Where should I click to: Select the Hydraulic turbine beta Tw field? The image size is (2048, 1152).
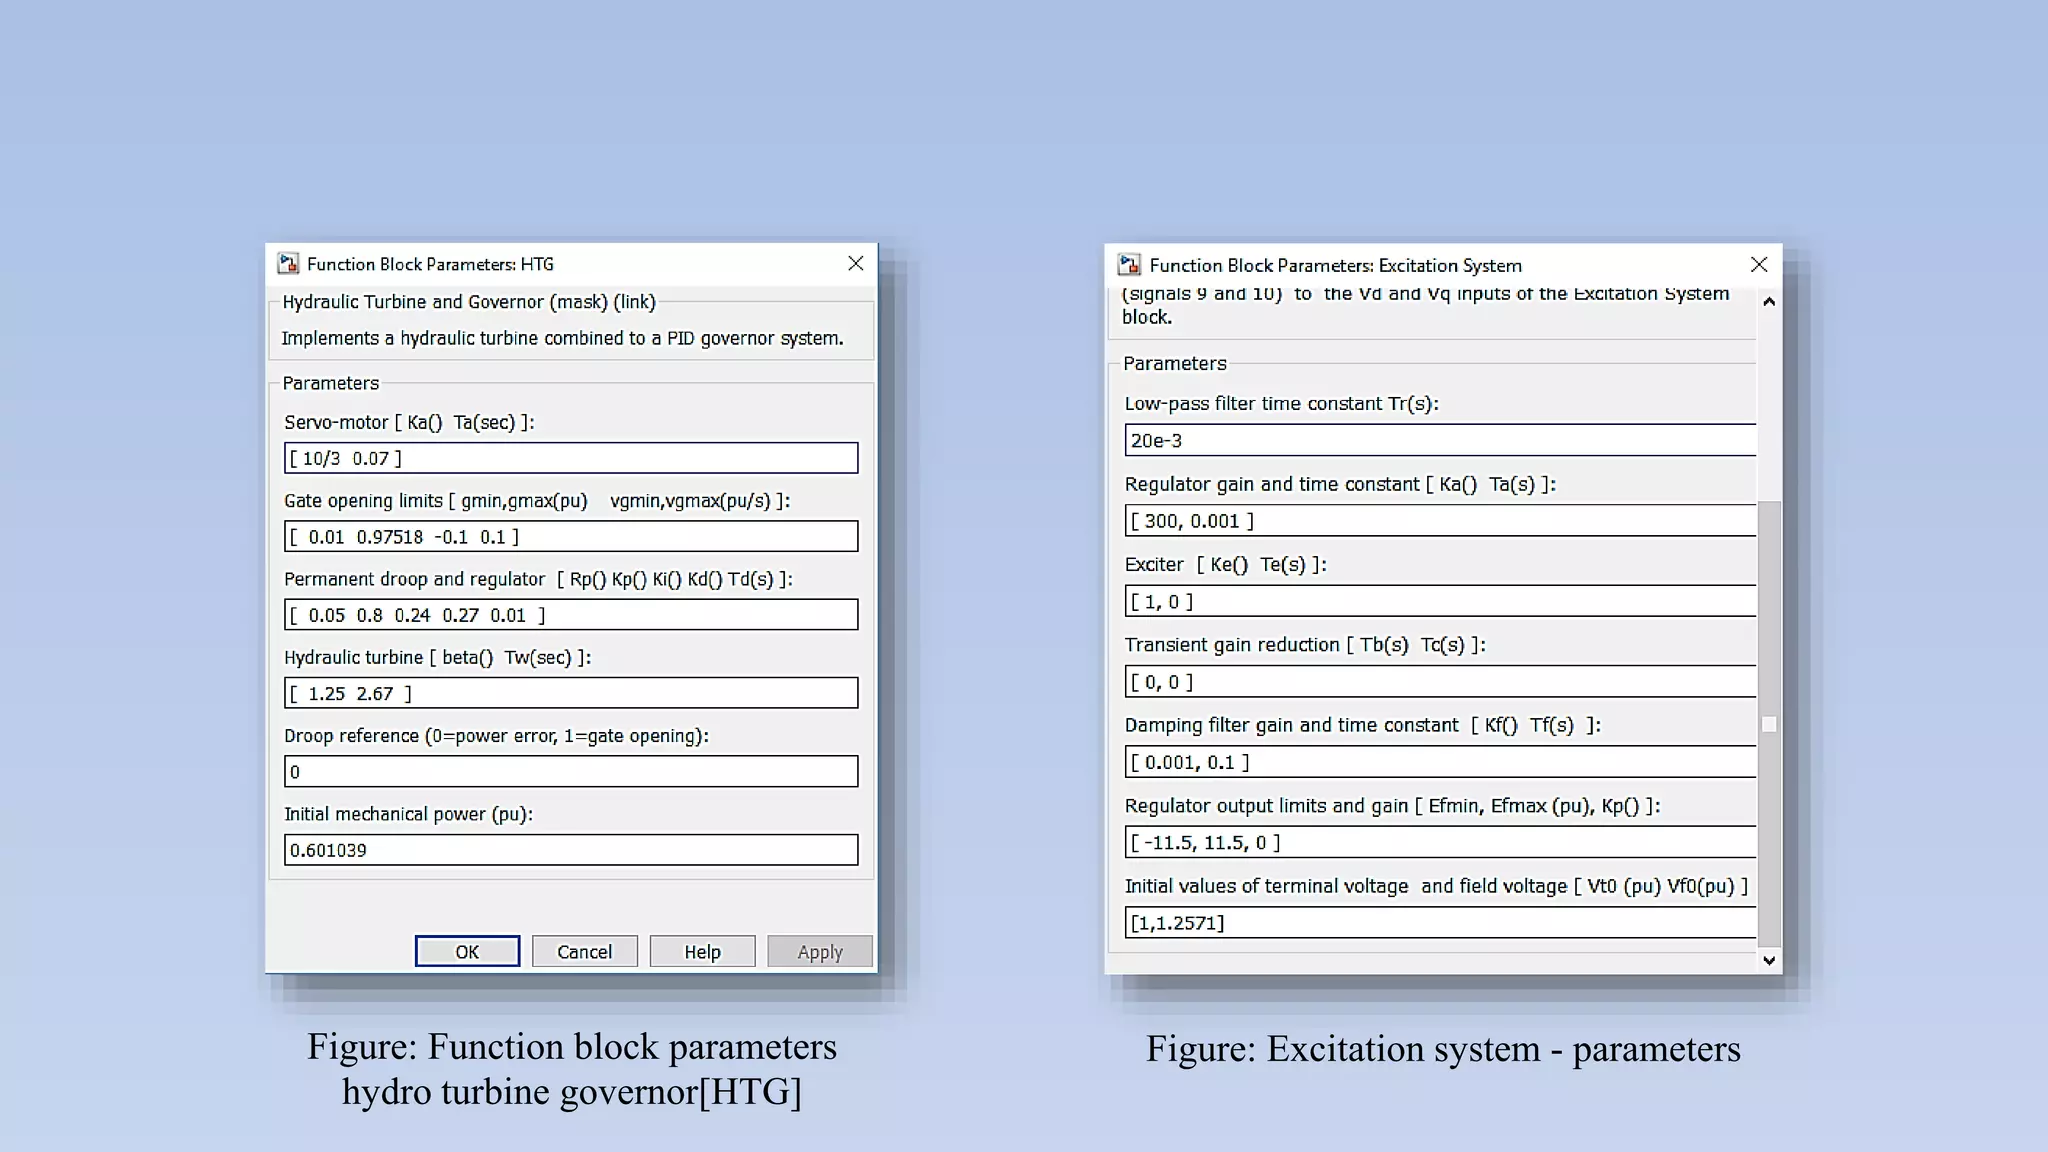point(571,693)
